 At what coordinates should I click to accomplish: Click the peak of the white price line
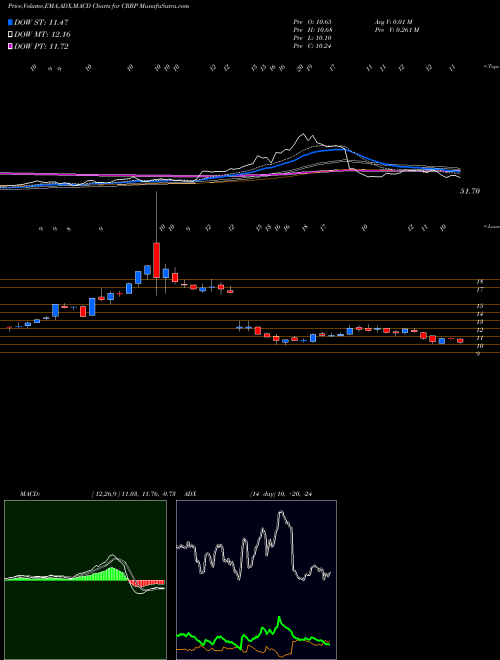coord(302,135)
